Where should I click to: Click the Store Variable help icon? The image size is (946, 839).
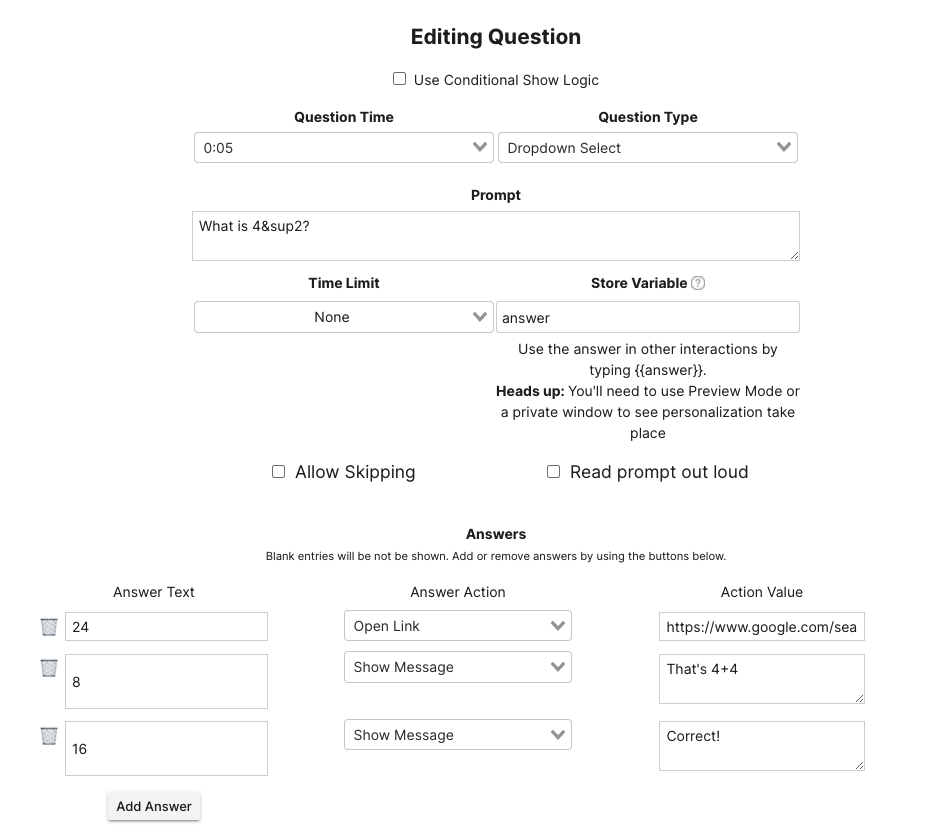pyautogui.click(x=698, y=283)
